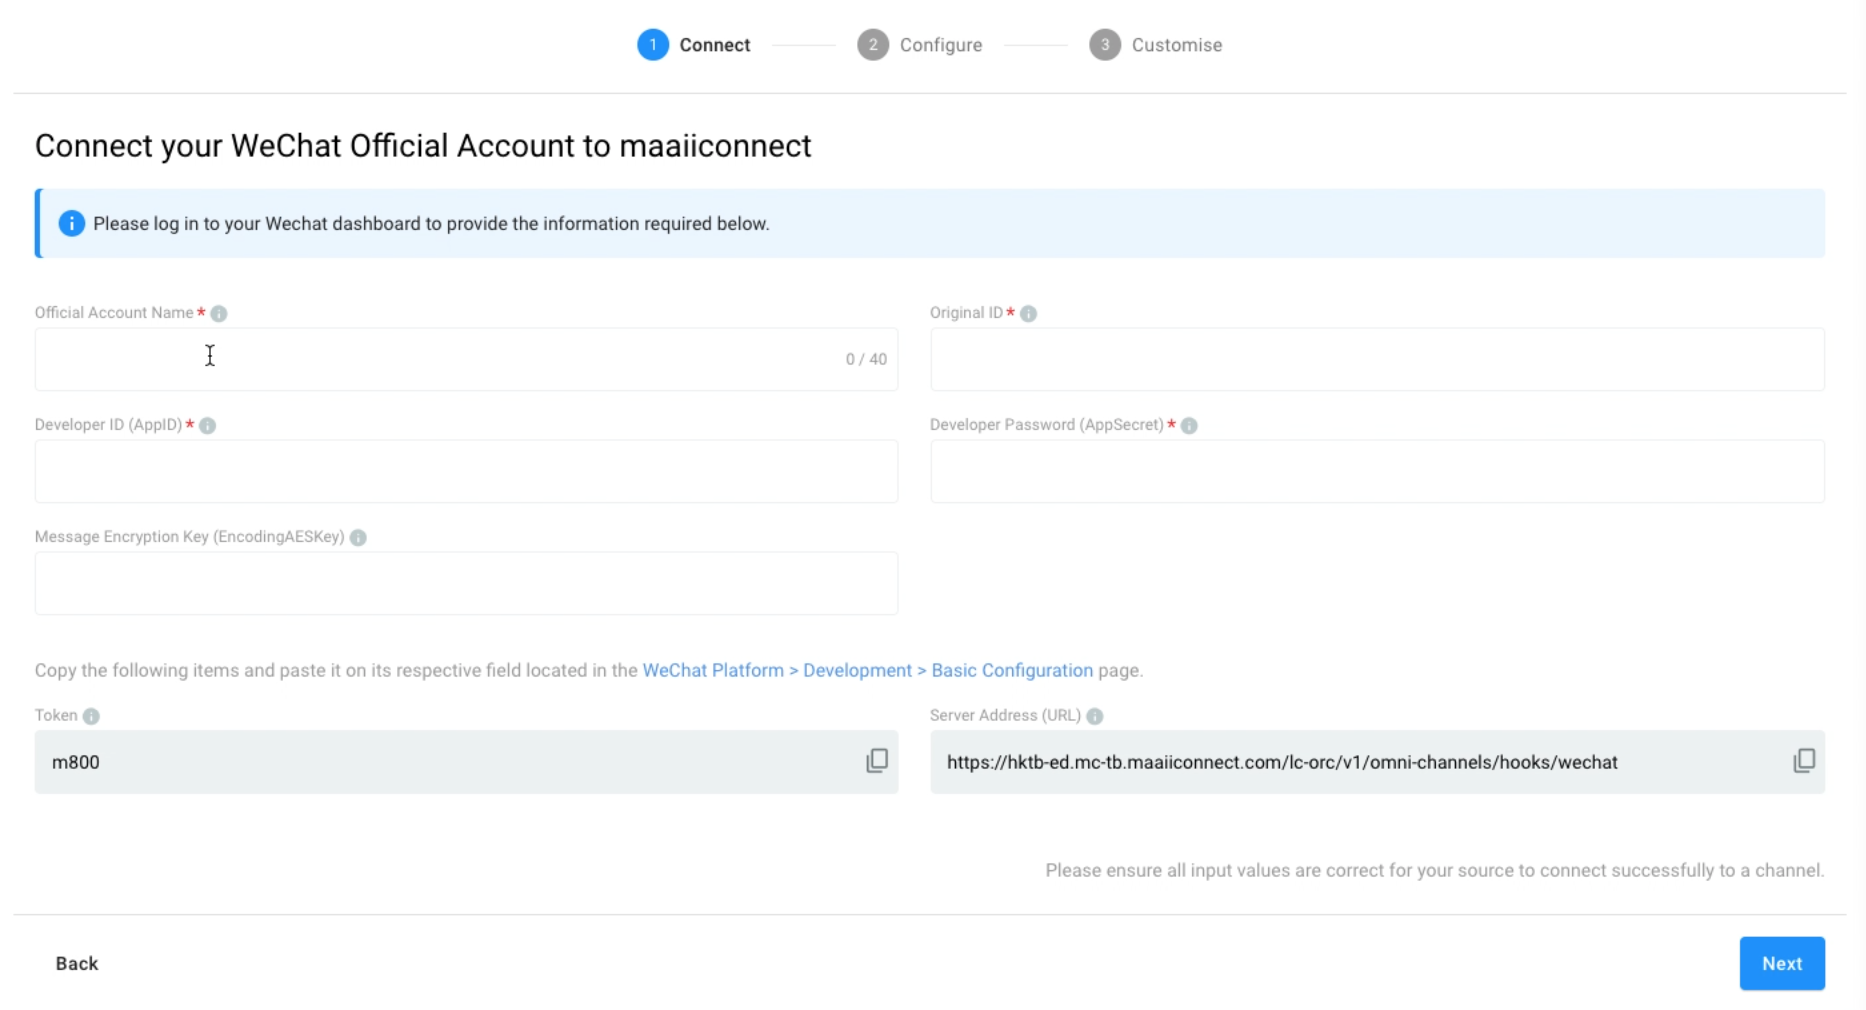Open WeChat Platform Basic Configuration link
Viewport: 1866px width, 1010px height.
click(867, 671)
